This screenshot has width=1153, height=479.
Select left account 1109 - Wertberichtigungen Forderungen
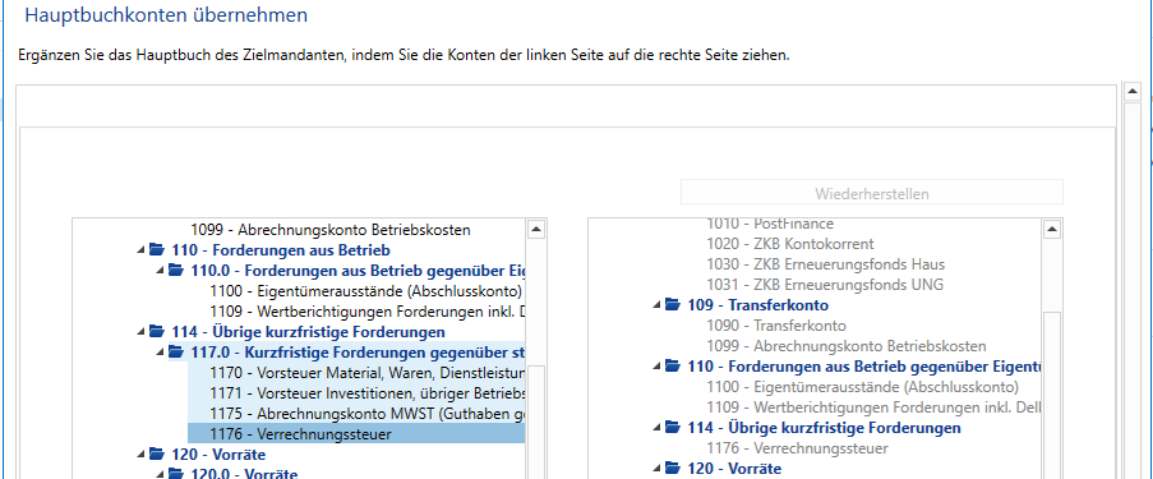tap(367, 311)
